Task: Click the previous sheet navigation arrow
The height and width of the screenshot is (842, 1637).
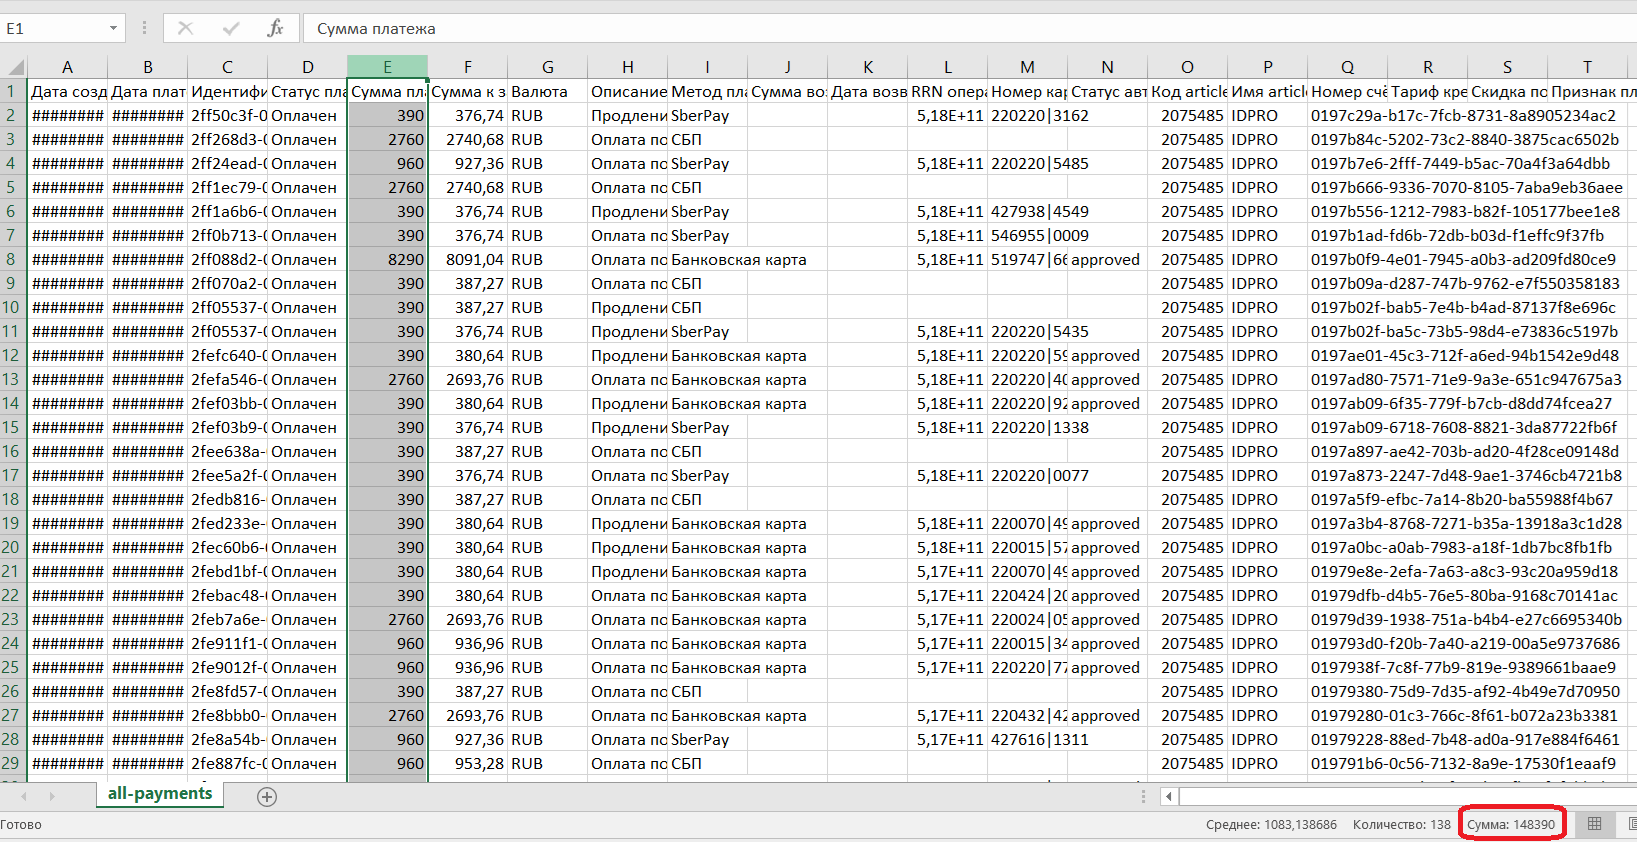Action: [x=24, y=797]
